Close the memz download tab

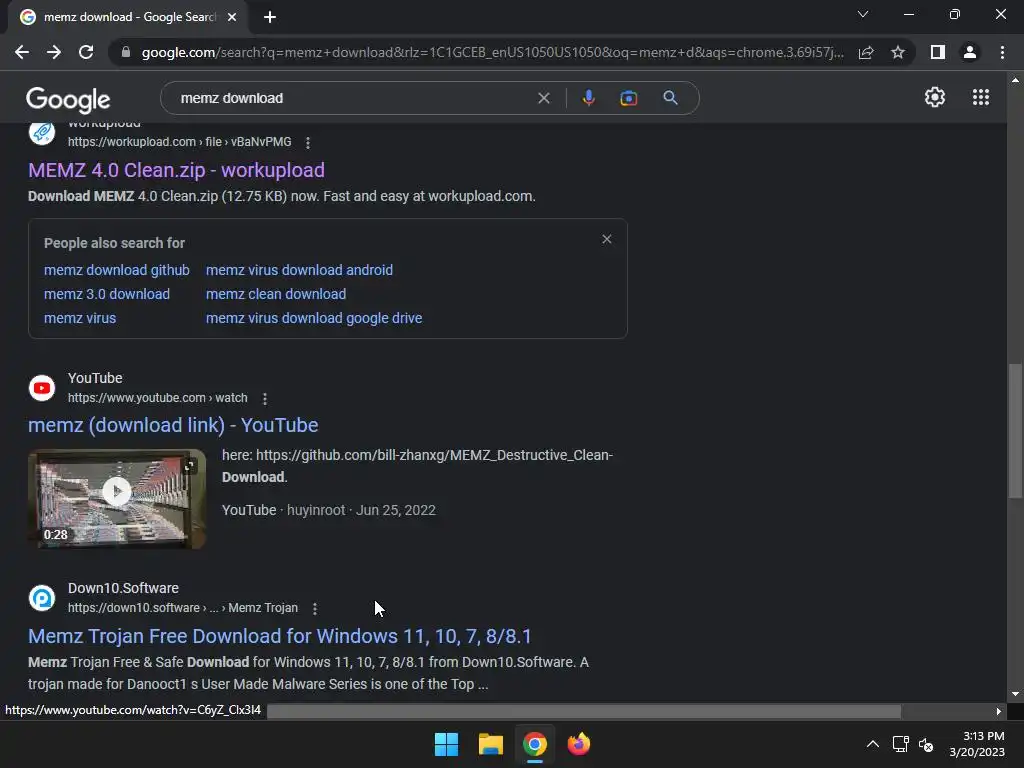pyautogui.click(x=232, y=17)
